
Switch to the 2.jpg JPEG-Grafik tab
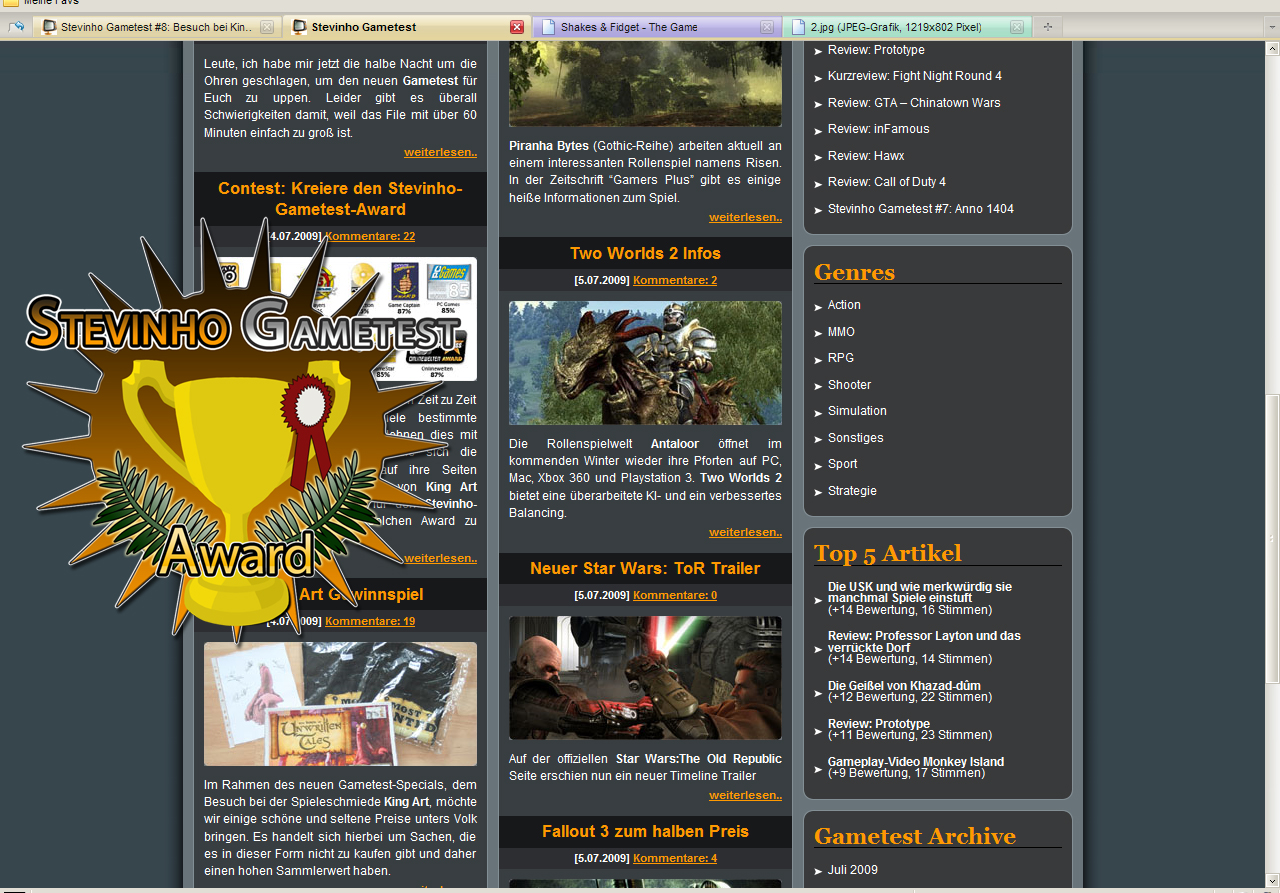coord(895,27)
